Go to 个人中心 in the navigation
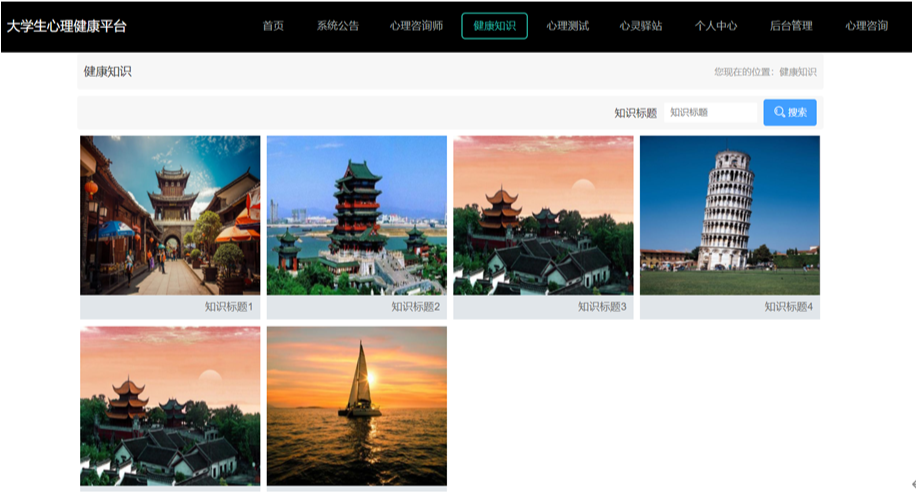Image resolution: width=916 pixels, height=499 pixels. 716,26
